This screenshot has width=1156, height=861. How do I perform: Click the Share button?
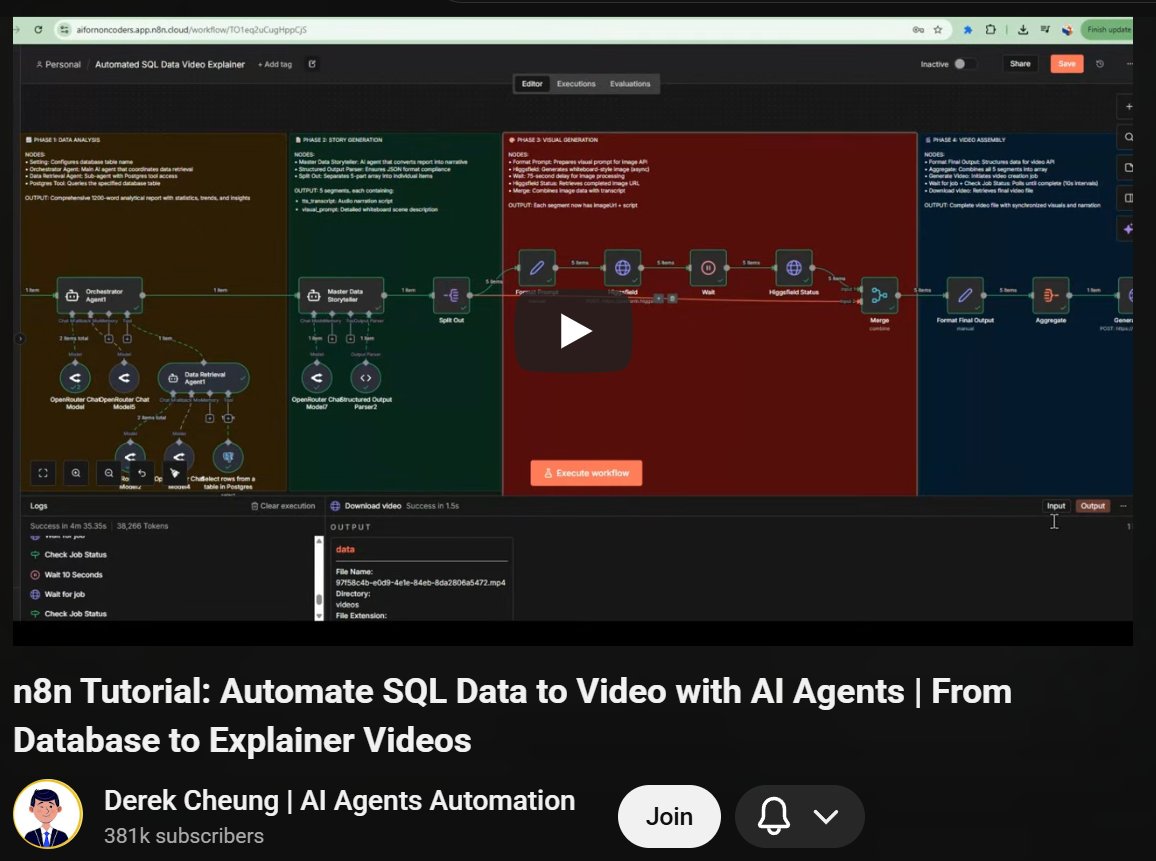click(x=1020, y=64)
